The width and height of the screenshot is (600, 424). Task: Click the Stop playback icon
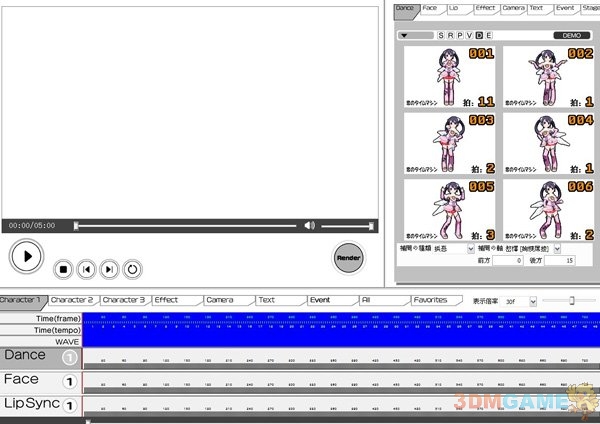point(62,268)
